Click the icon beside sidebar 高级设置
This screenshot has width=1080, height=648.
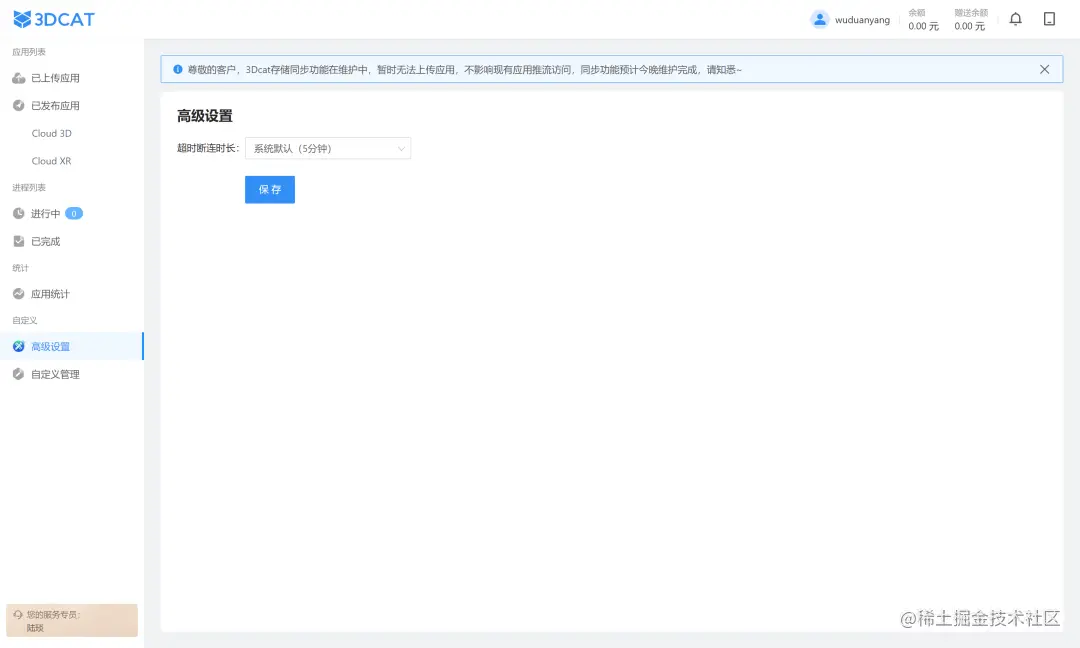[19, 346]
